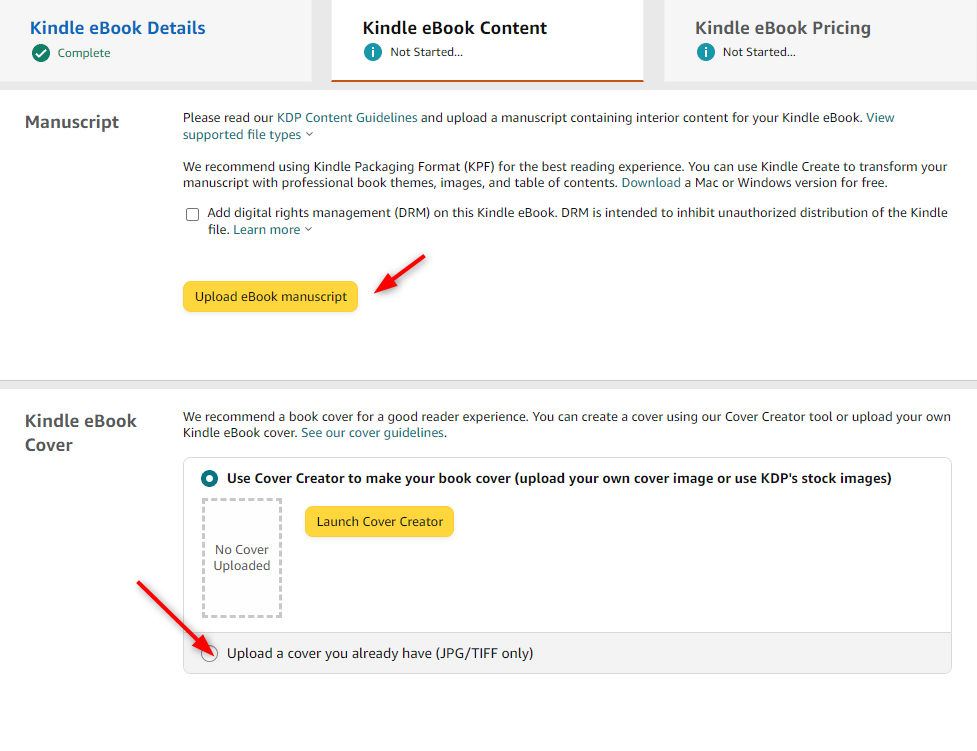The width and height of the screenshot is (977, 751).
Task: Click the No Cover Uploaded placeholder
Action: point(242,558)
